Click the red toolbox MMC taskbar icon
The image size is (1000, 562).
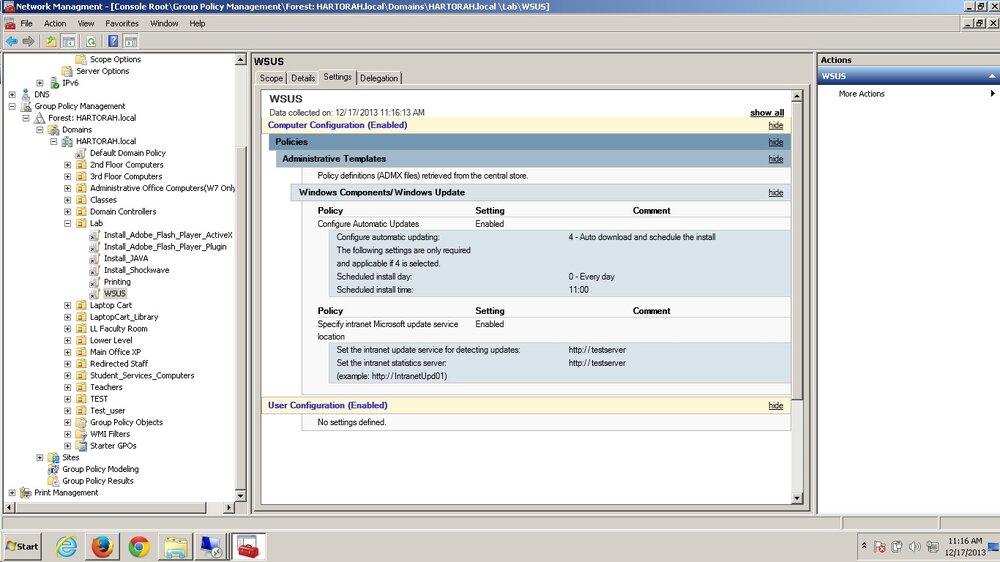click(247, 547)
